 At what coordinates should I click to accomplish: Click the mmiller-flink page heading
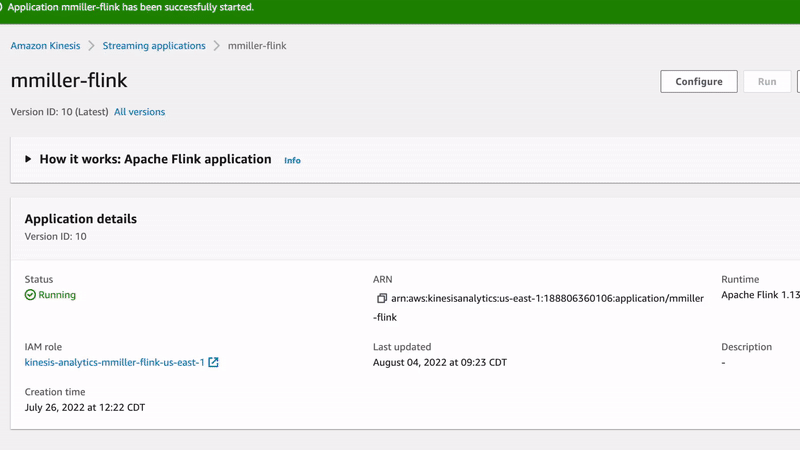69,81
